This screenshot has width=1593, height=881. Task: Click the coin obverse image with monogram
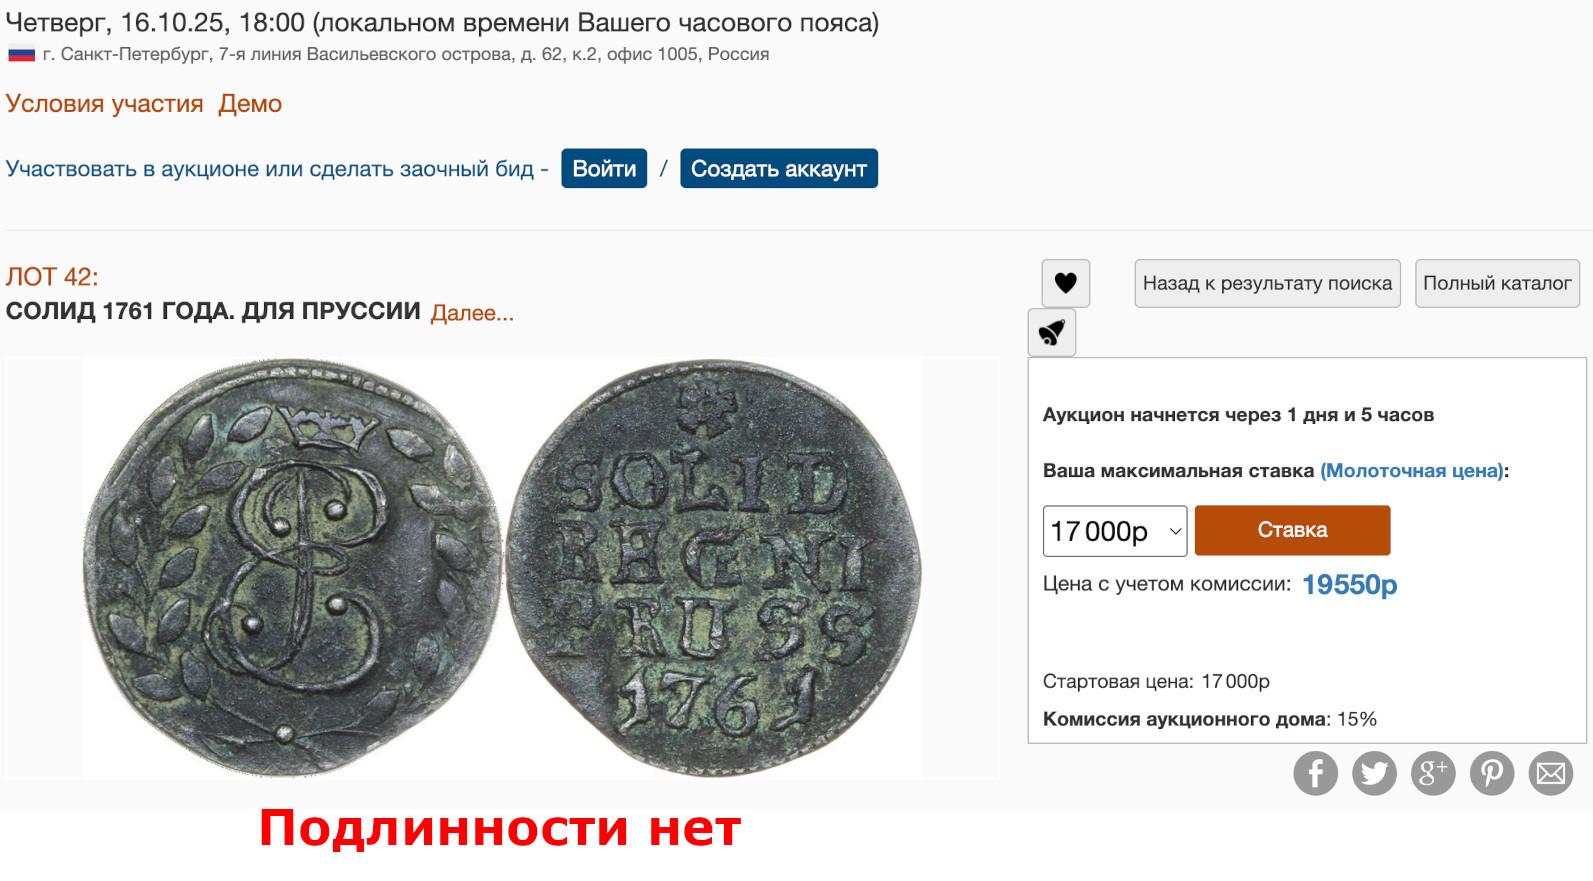pos(292,569)
